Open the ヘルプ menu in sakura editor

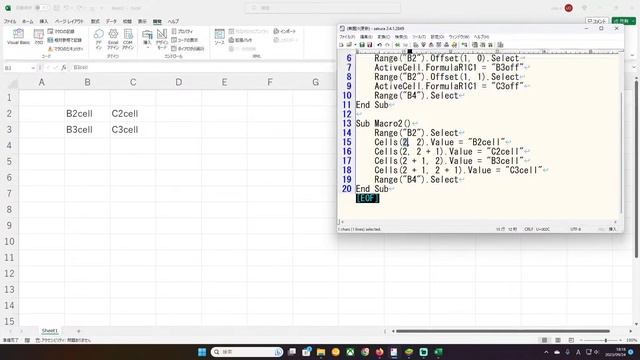[x=481, y=37]
